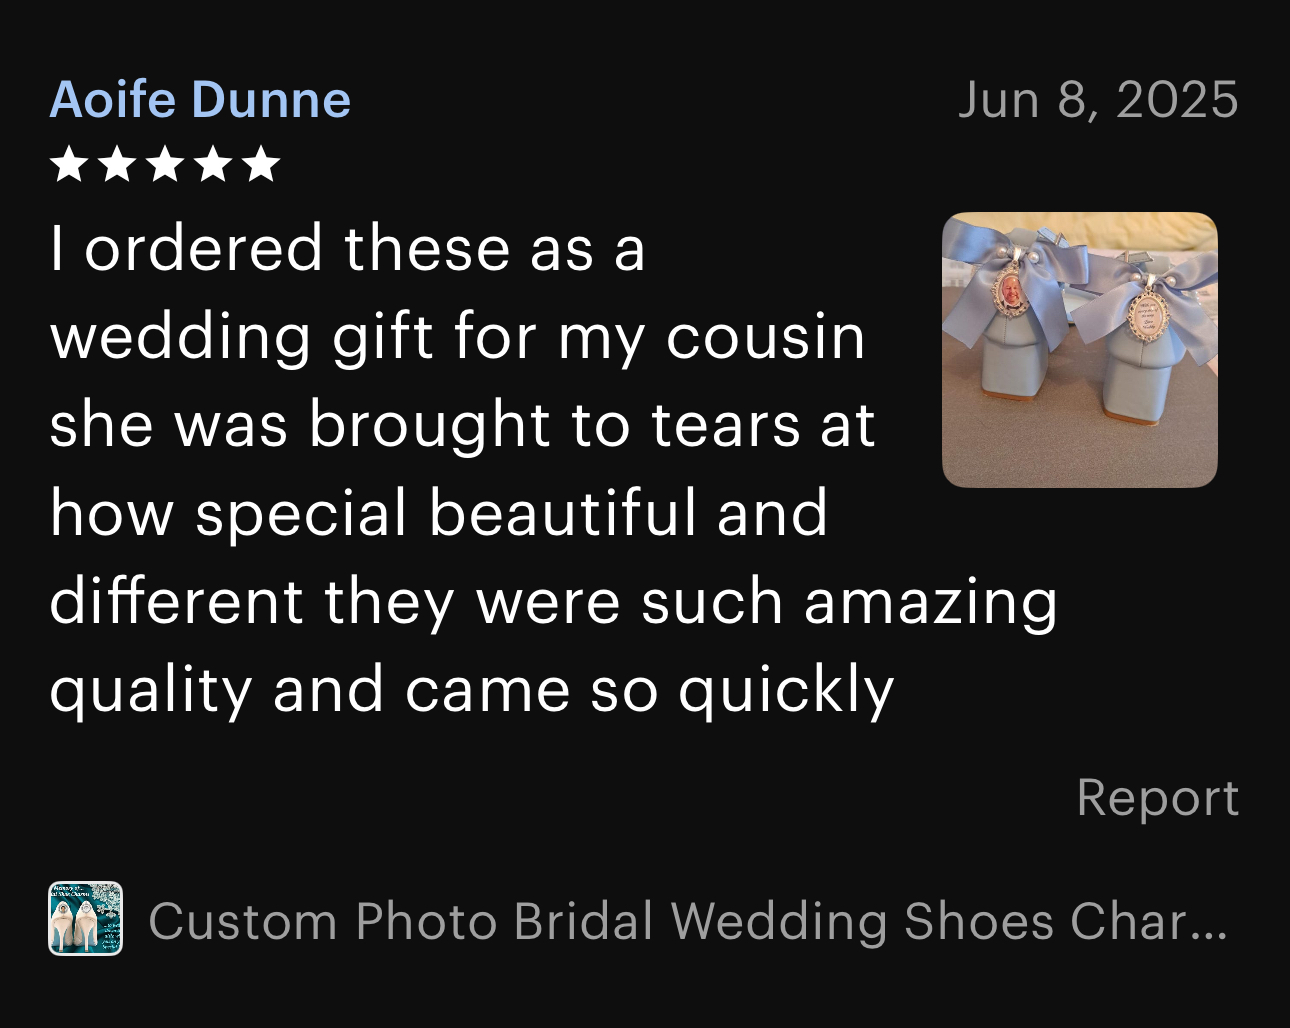Click the text 'wedding gift for my cousin'

(457, 337)
